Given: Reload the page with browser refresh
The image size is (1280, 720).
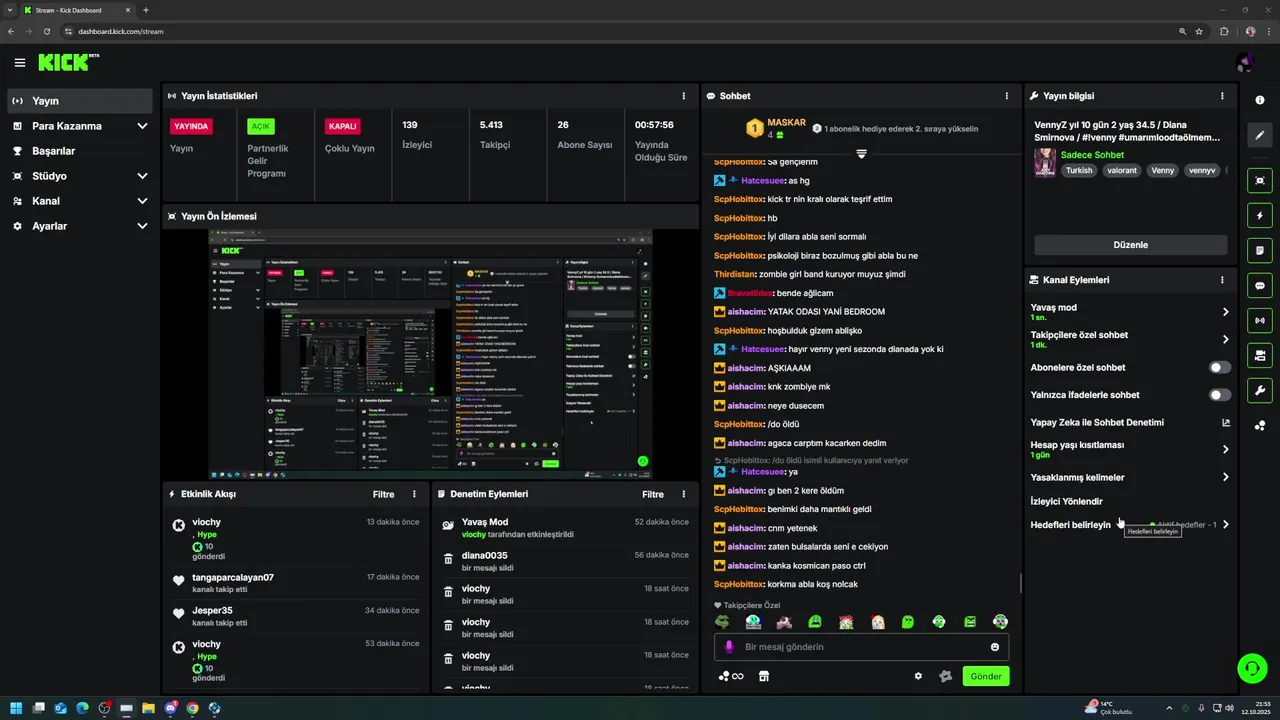Looking at the screenshot, I should pyautogui.click(x=46, y=31).
